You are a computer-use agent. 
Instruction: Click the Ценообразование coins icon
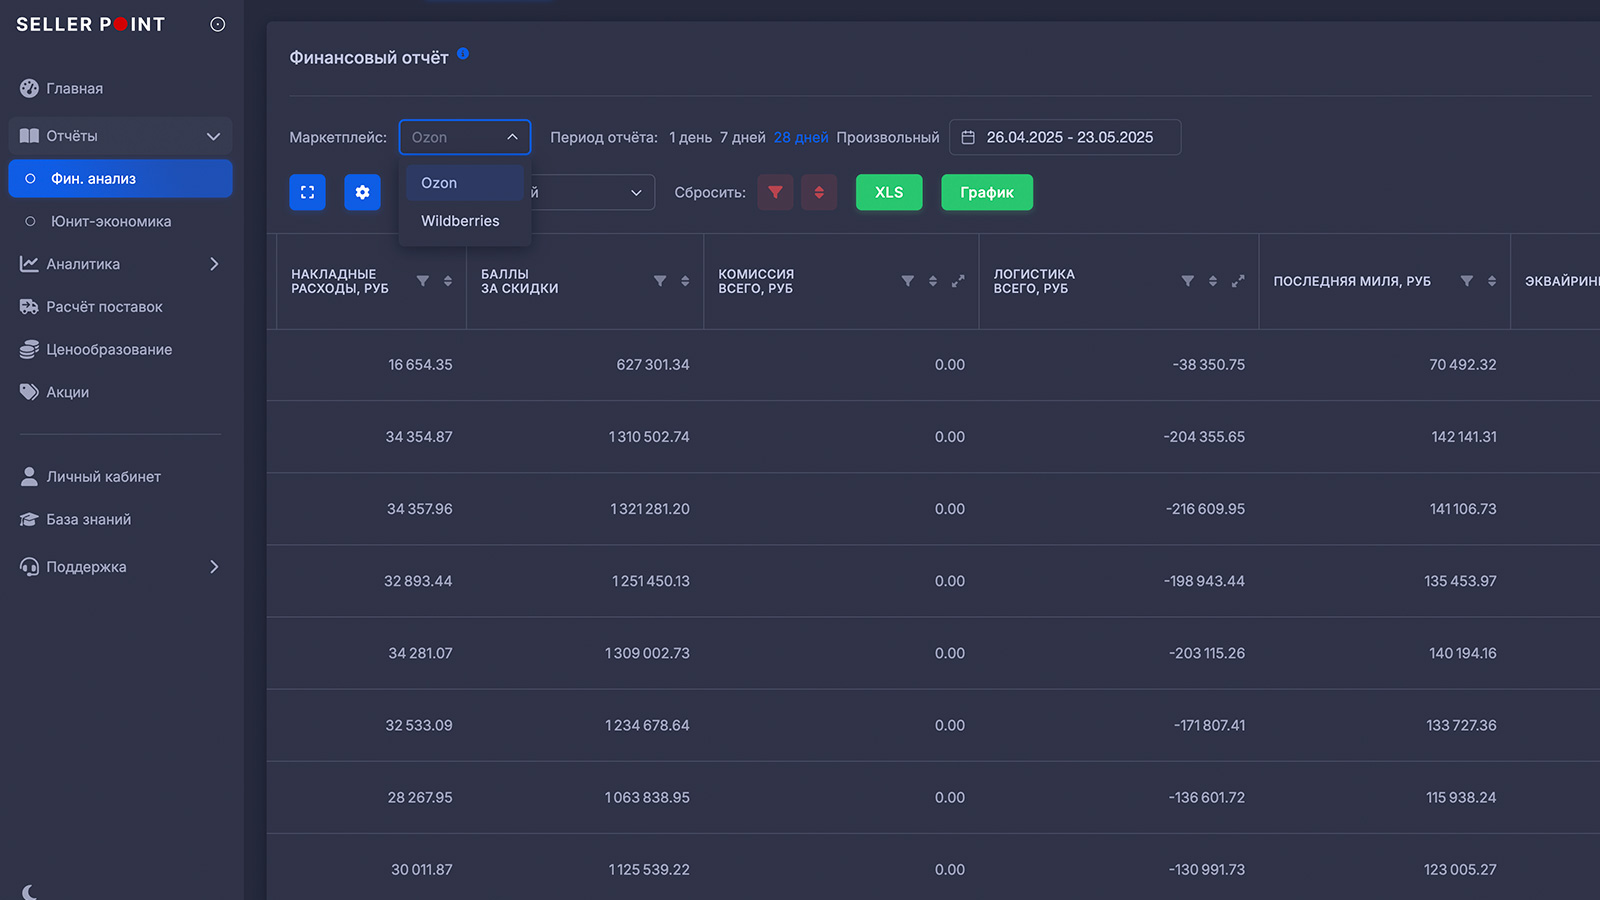click(x=29, y=350)
